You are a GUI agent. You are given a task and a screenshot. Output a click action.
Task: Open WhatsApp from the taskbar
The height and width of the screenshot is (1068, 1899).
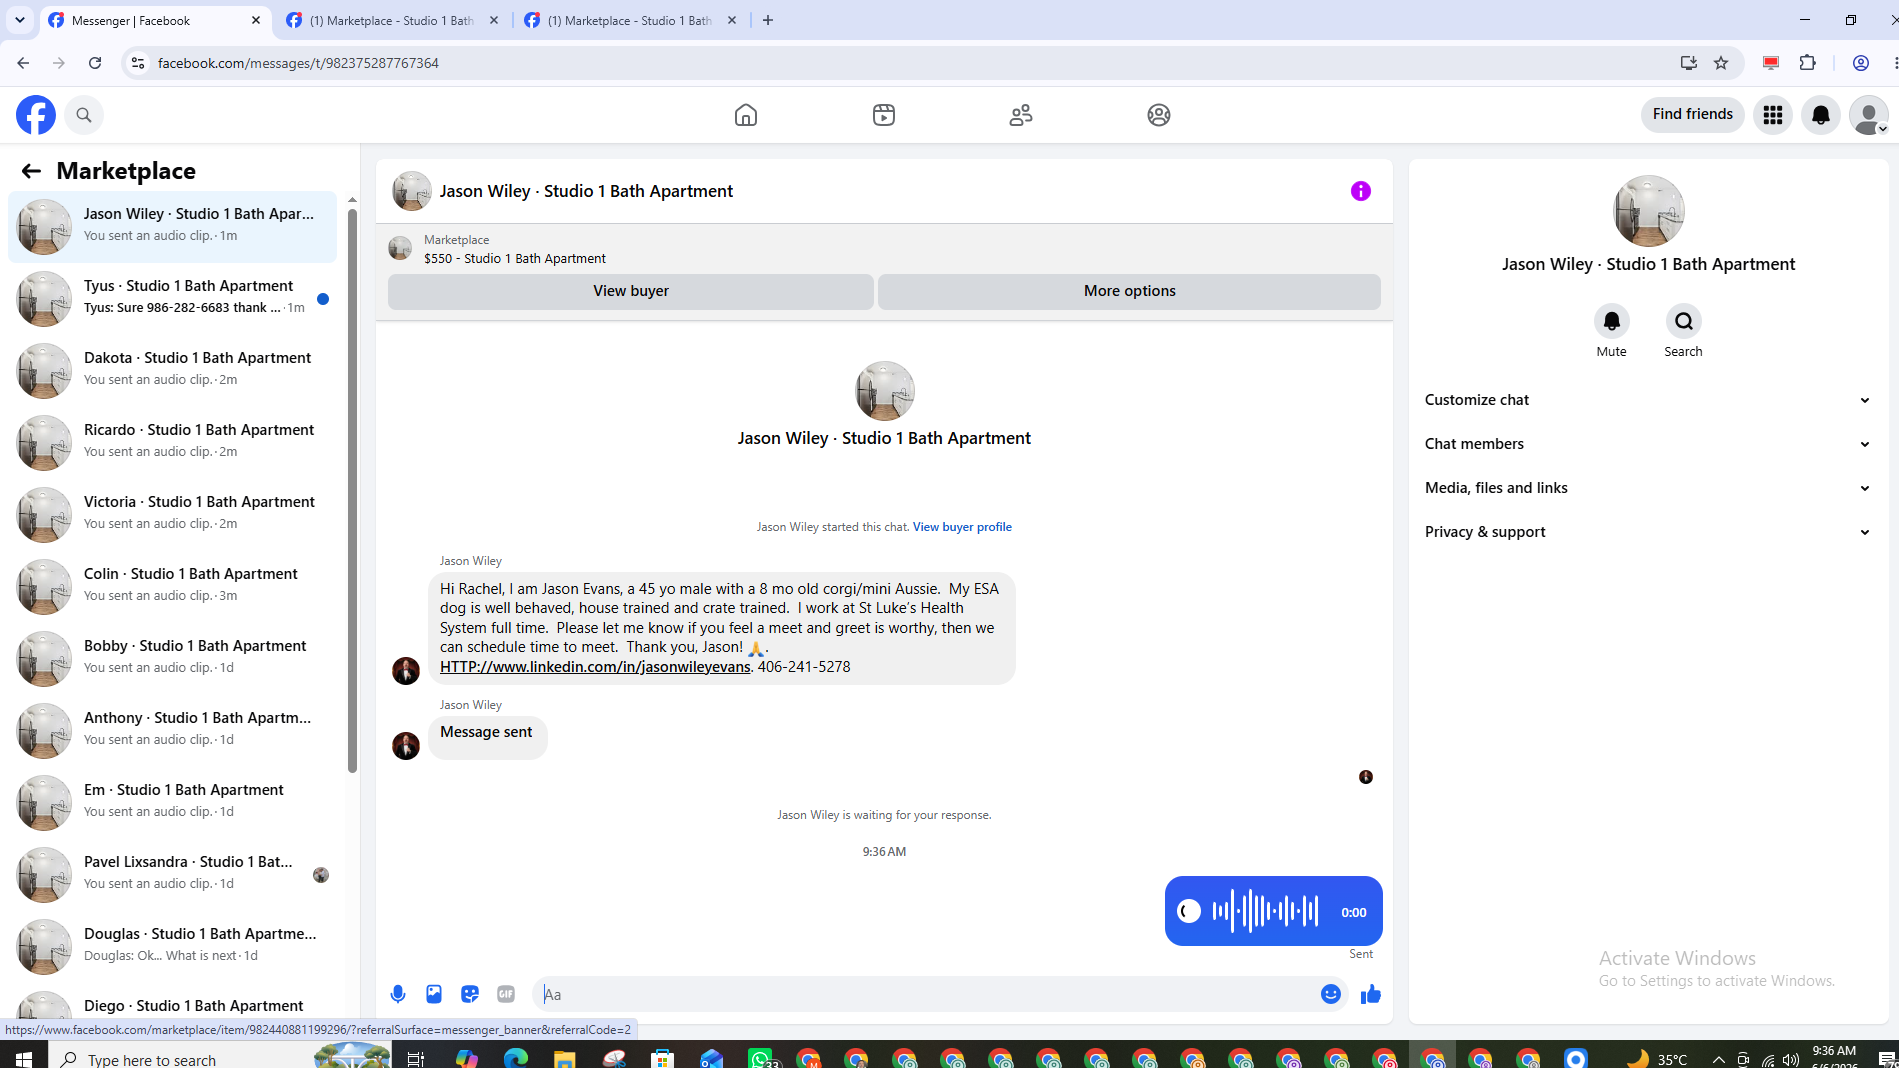pos(761,1058)
